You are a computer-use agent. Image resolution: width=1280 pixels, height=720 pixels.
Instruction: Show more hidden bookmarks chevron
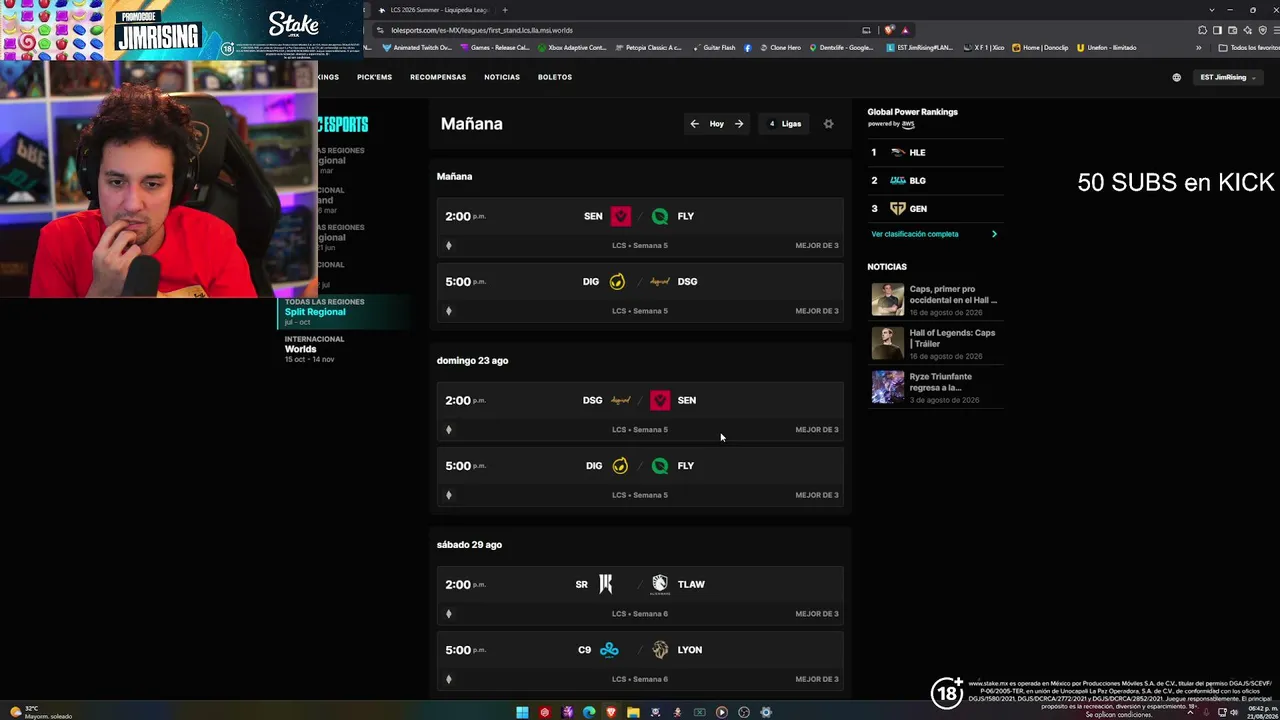click(1199, 48)
